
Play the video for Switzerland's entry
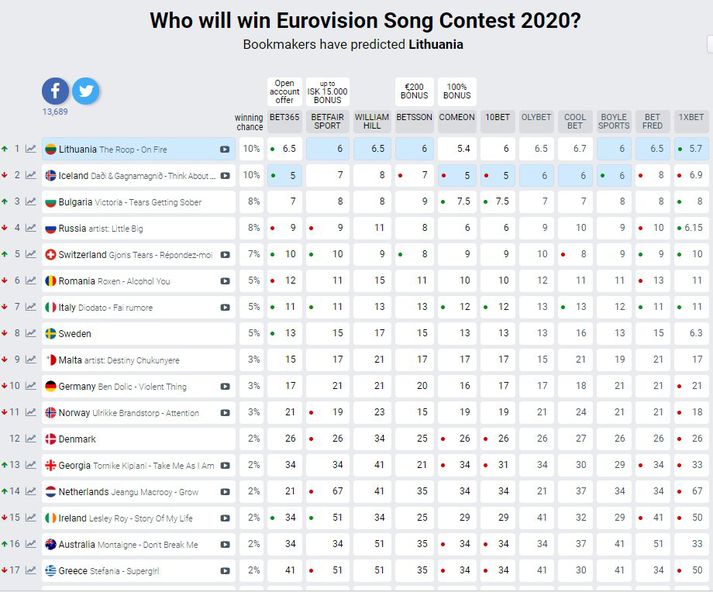tap(225, 255)
